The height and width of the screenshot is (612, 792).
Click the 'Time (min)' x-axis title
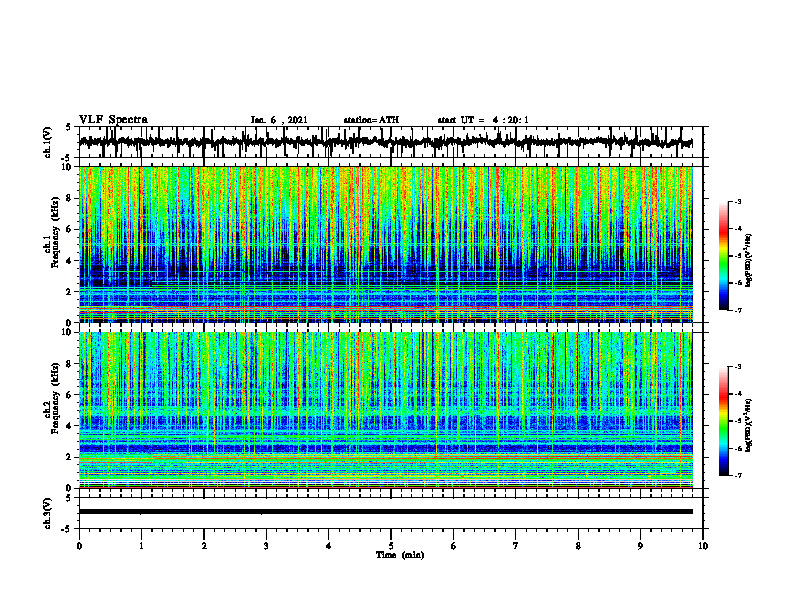tap(400, 555)
